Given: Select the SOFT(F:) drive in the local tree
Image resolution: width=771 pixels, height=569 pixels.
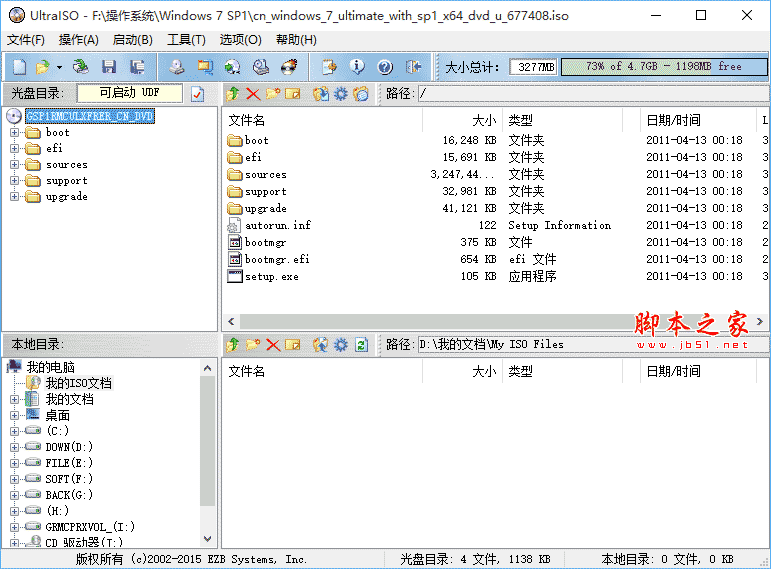Looking at the screenshot, I should [69, 479].
